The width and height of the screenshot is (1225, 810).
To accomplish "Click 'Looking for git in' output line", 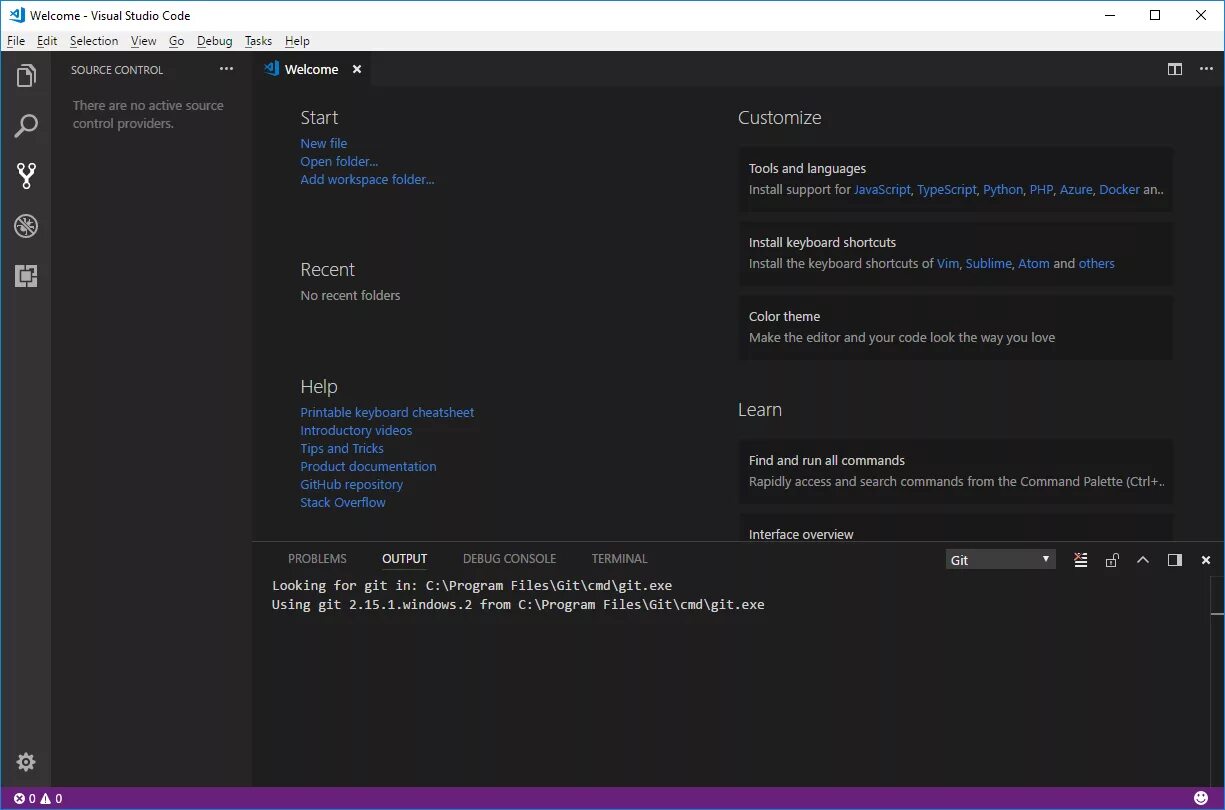I will pos(472,585).
